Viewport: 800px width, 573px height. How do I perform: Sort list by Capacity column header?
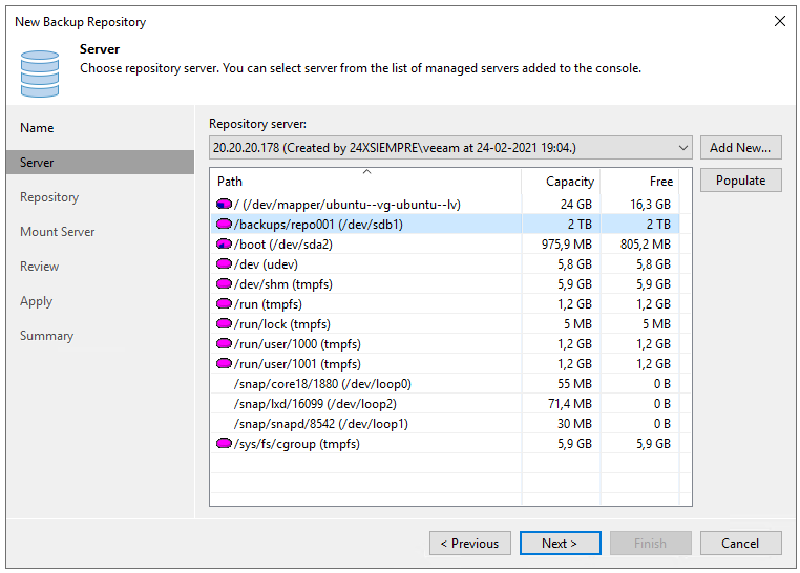tap(561, 181)
